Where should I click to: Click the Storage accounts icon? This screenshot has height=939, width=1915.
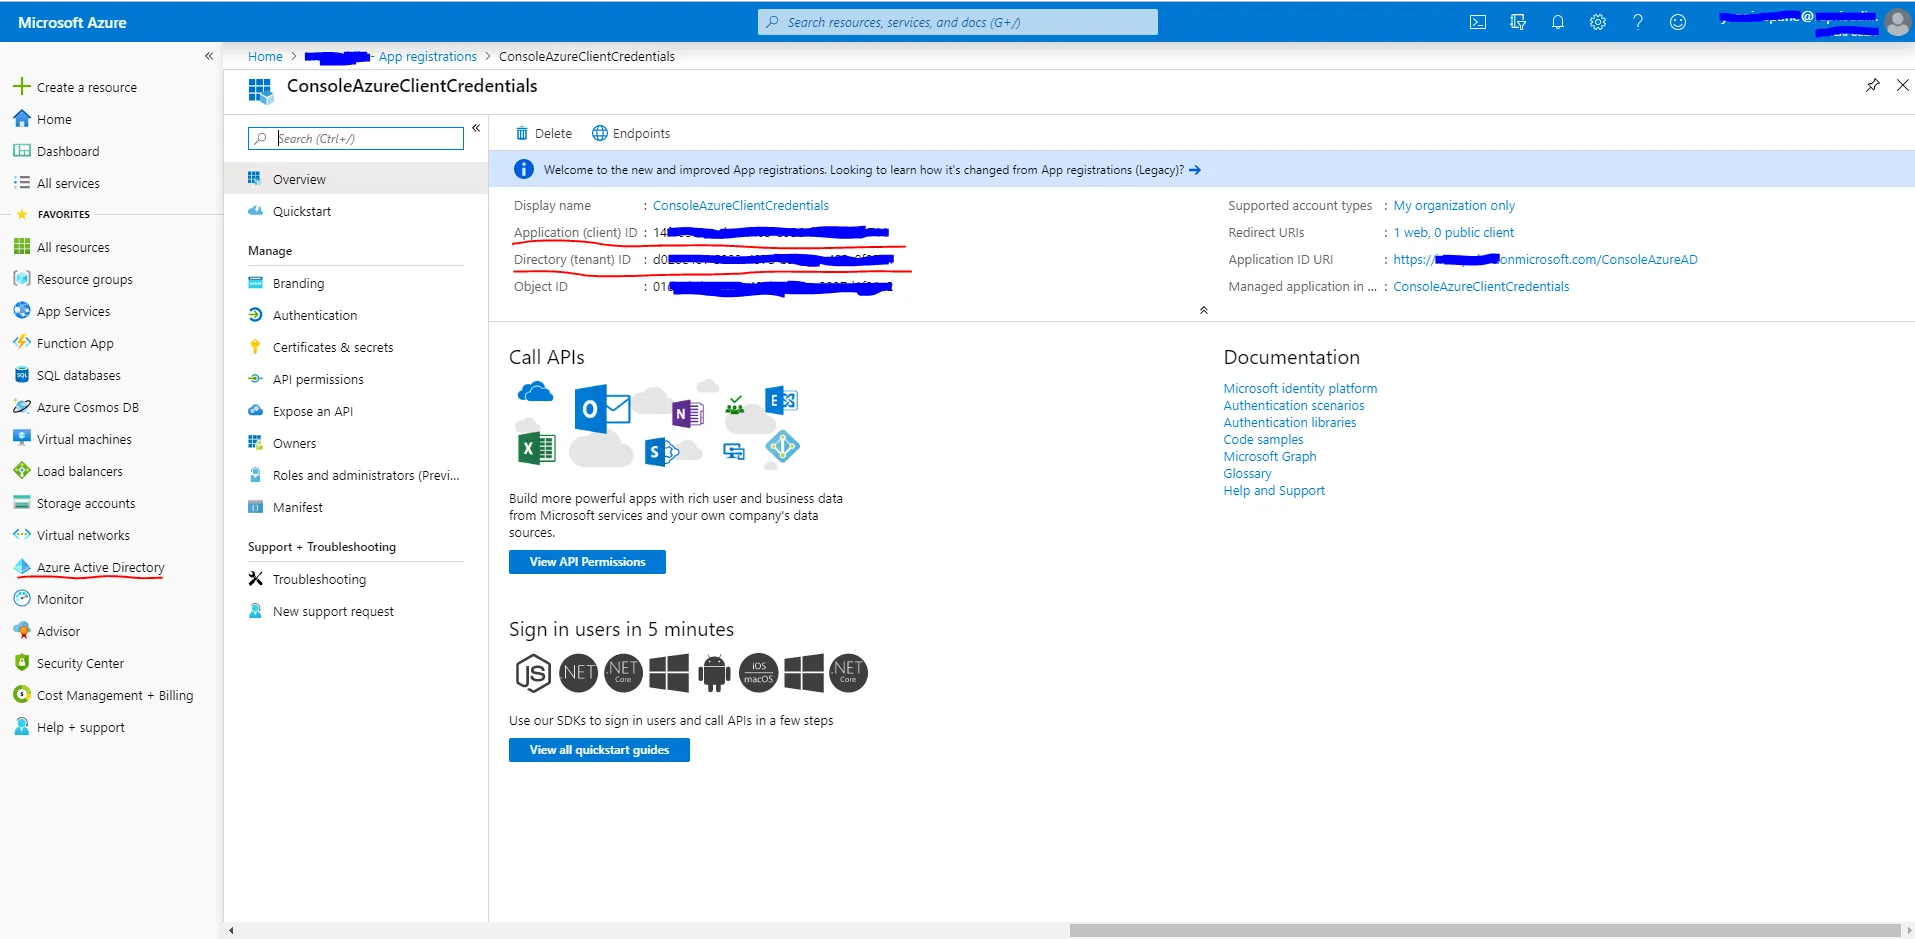[x=22, y=503]
